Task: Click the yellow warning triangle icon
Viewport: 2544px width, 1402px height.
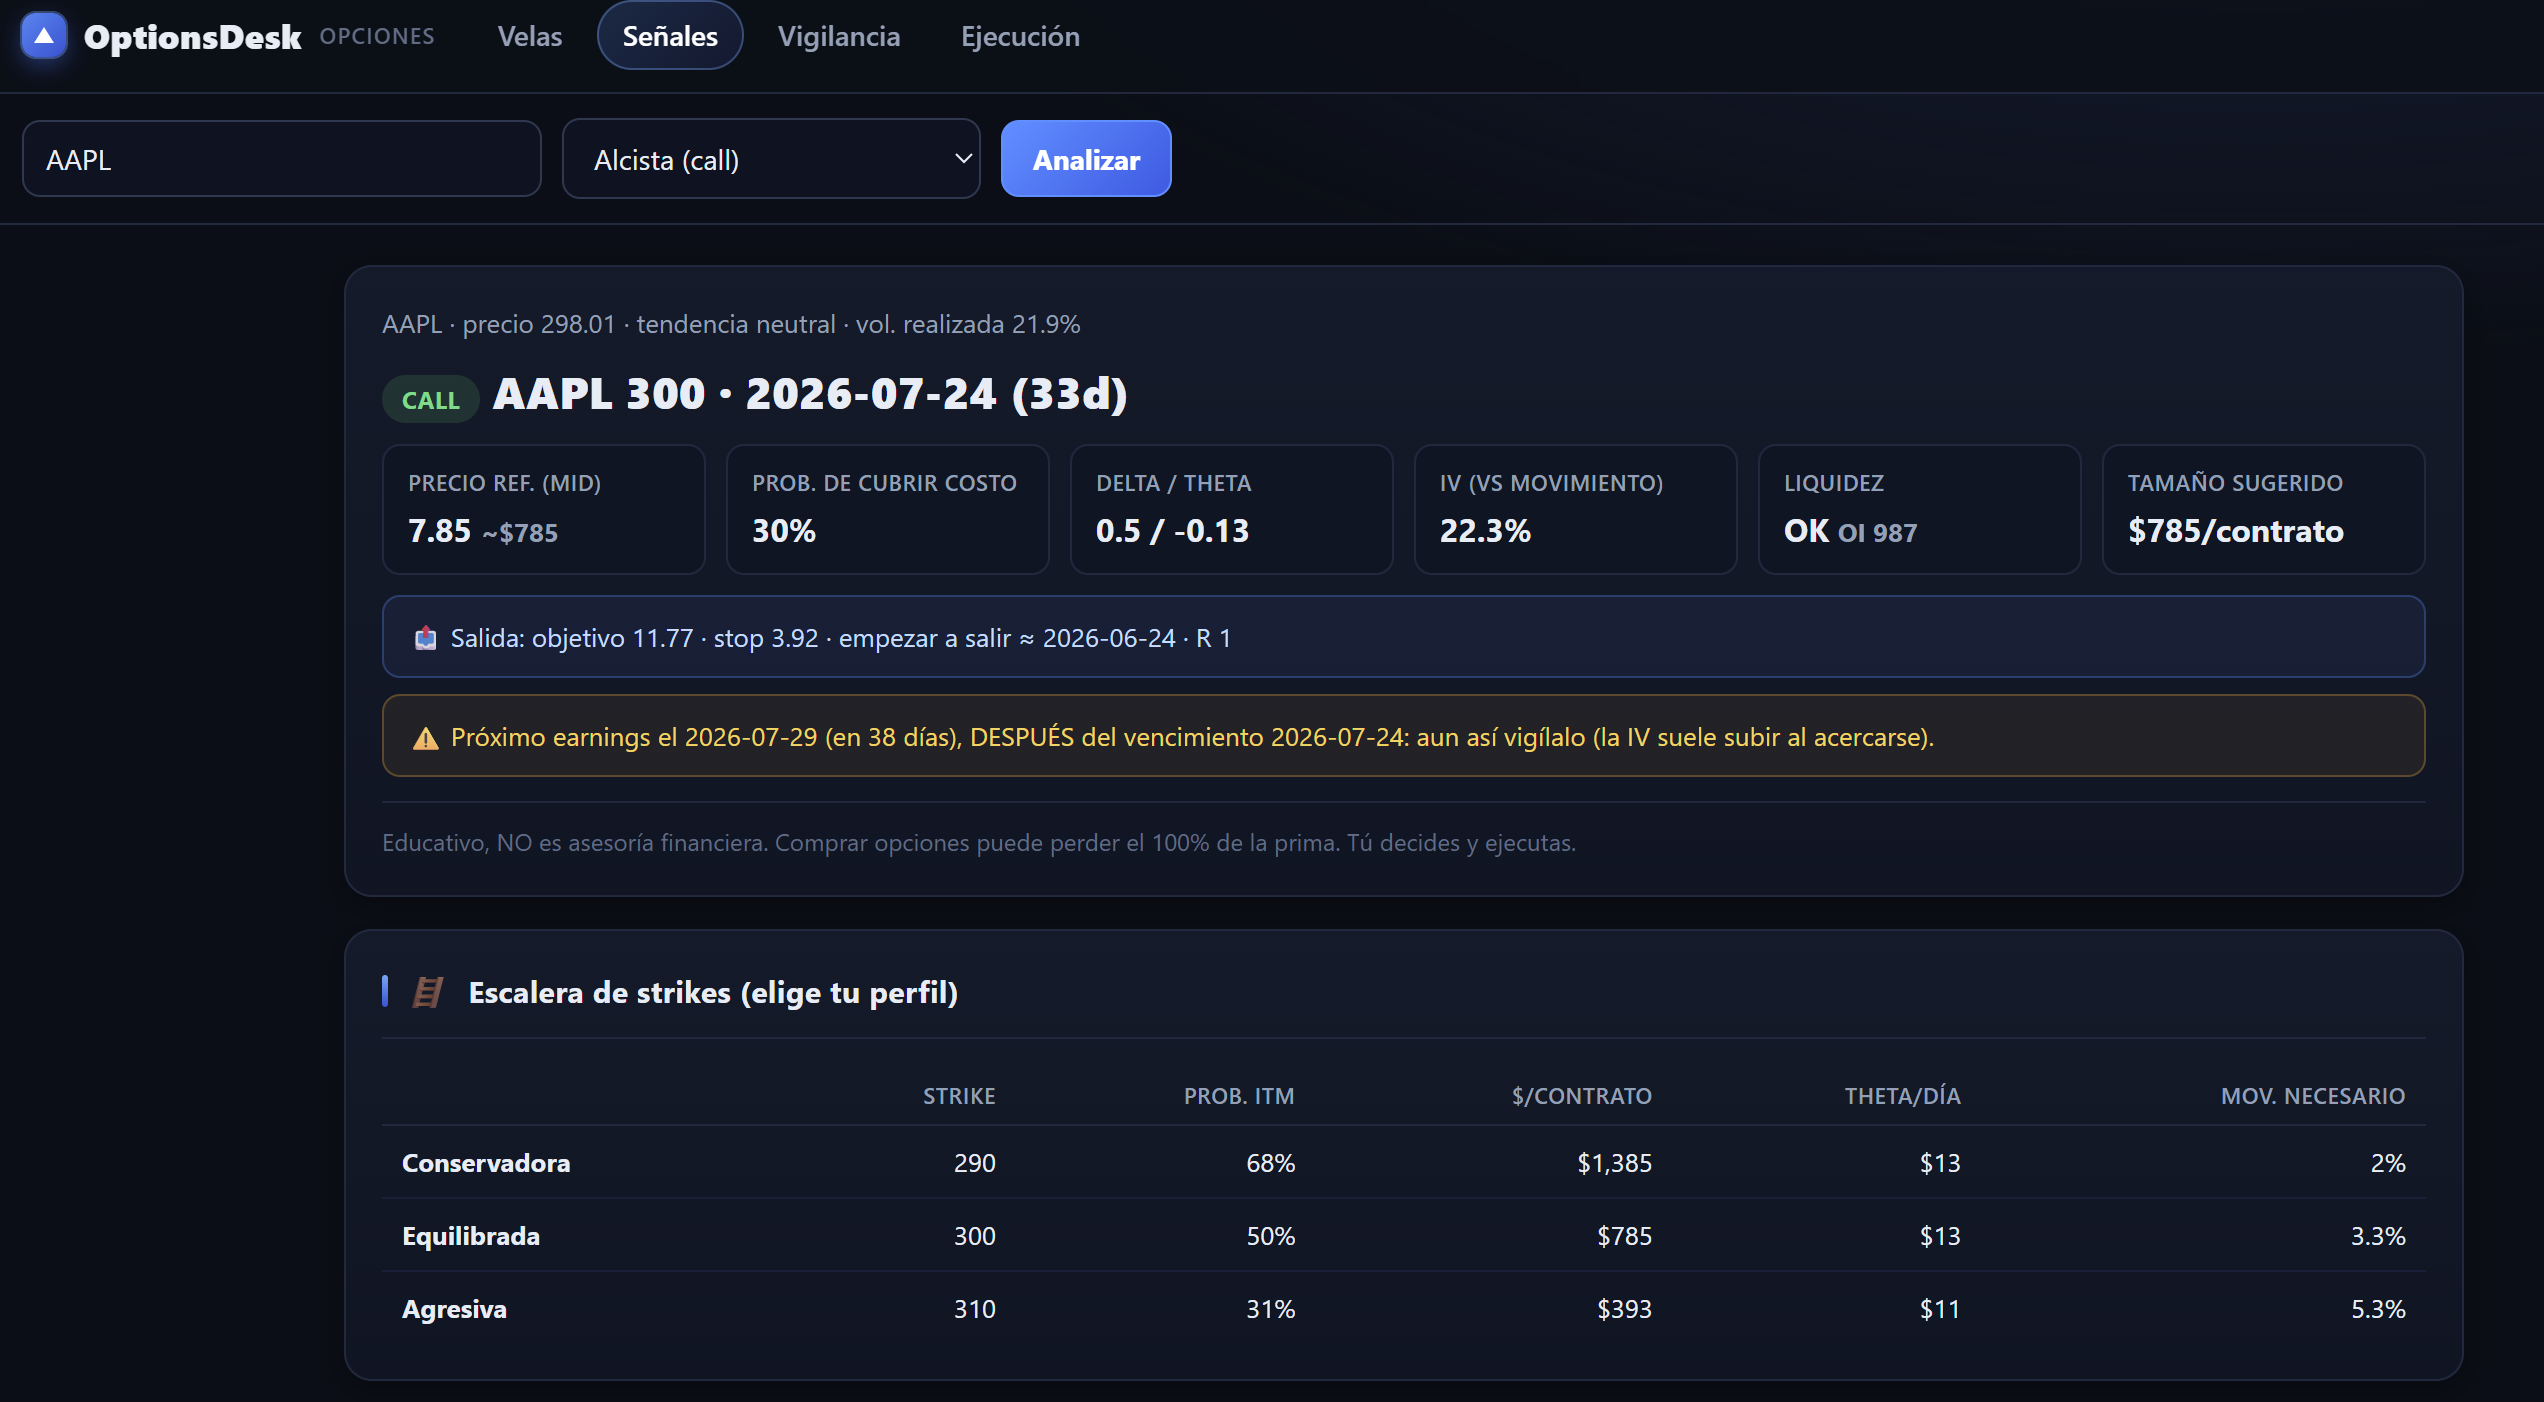Action: (426, 738)
